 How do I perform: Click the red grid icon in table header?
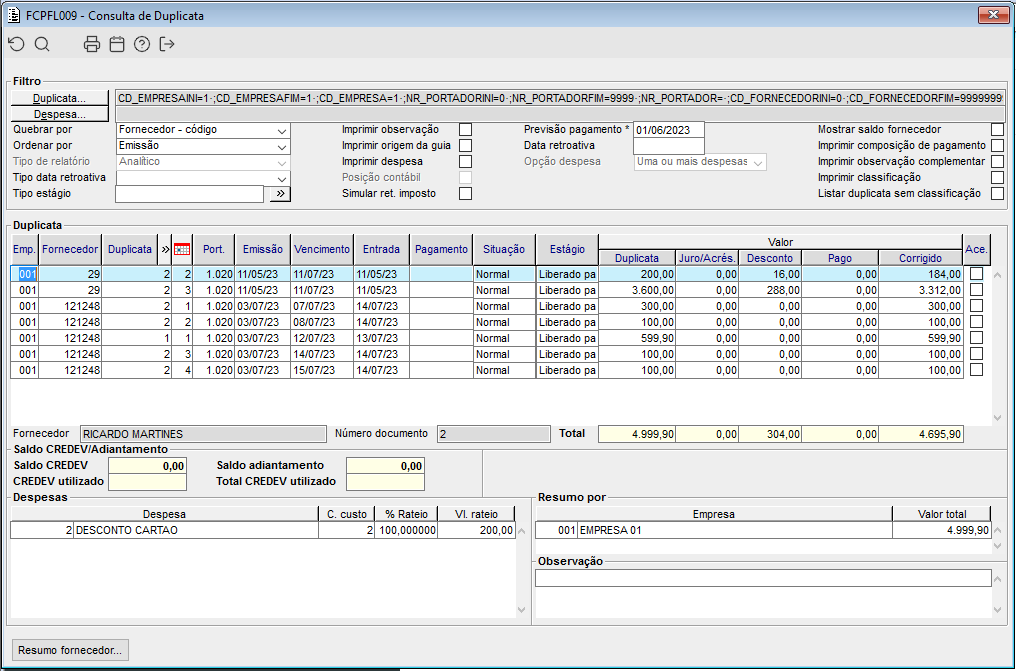pyautogui.click(x=181, y=249)
